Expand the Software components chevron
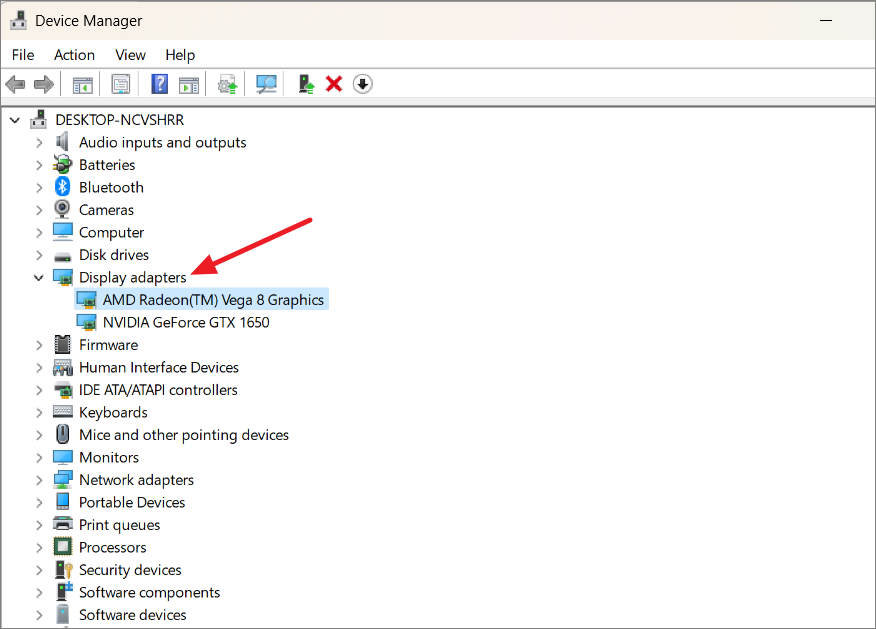 39,592
